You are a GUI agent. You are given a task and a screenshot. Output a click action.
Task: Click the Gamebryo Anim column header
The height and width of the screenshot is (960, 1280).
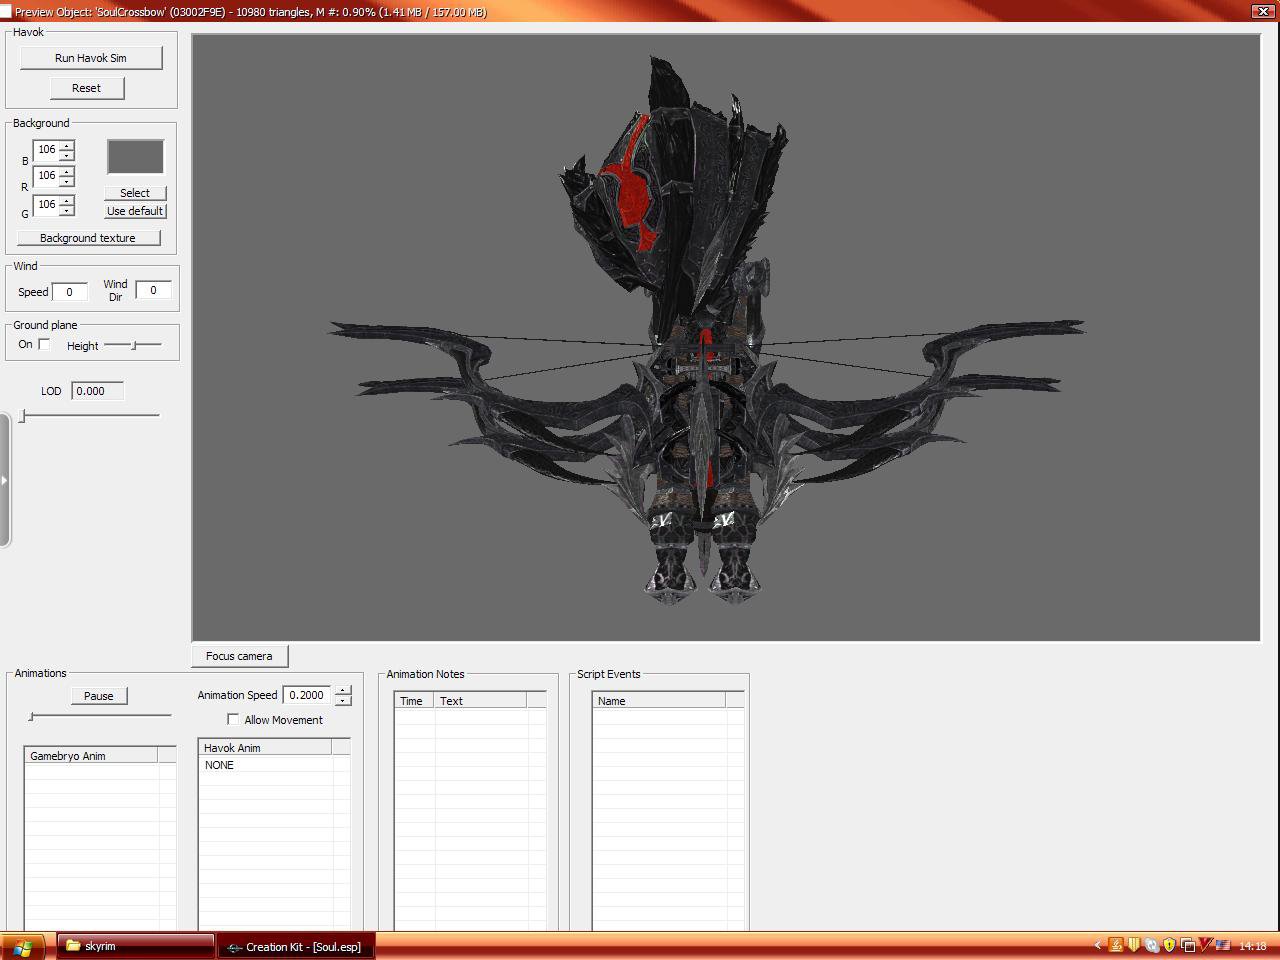[x=91, y=756]
